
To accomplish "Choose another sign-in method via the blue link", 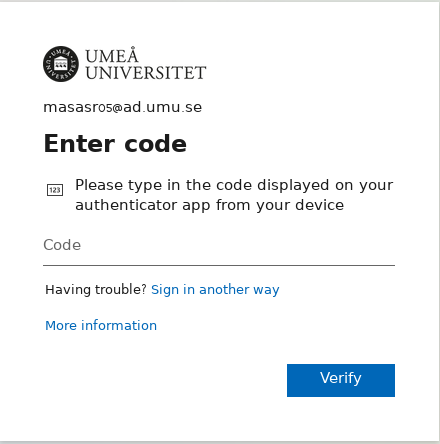I will (x=215, y=290).
